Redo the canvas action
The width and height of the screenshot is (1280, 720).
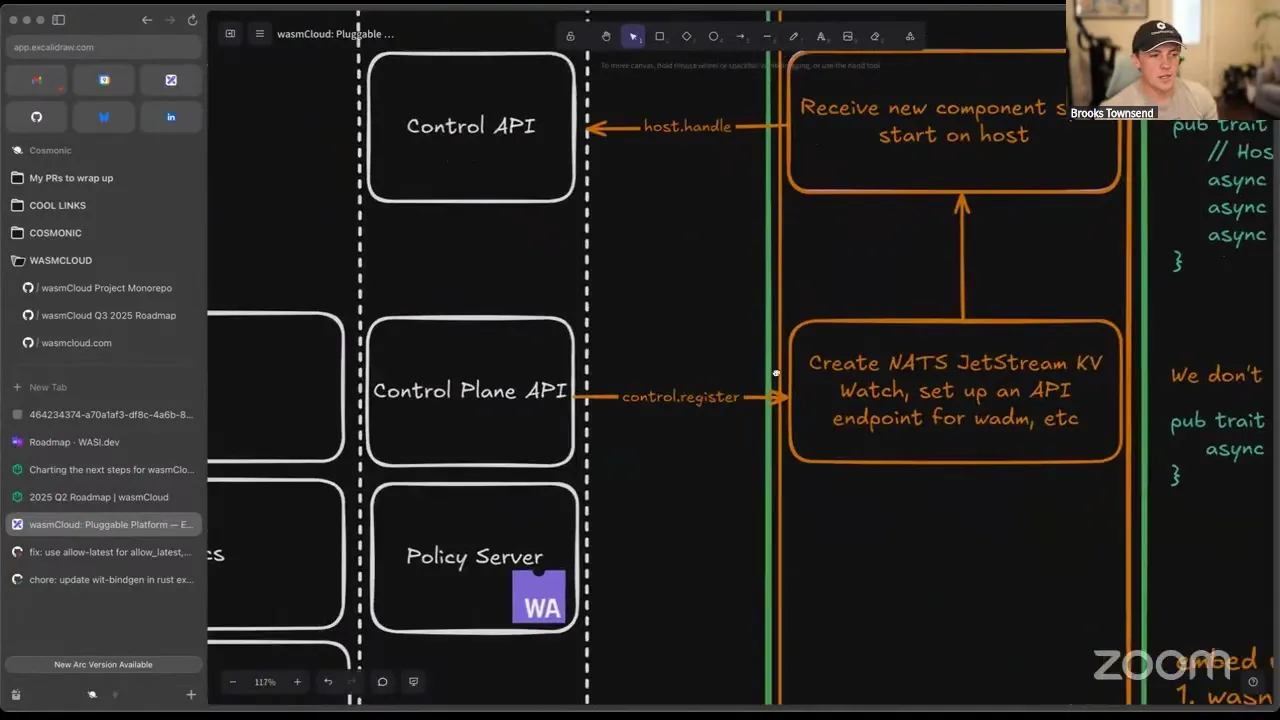[351, 682]
